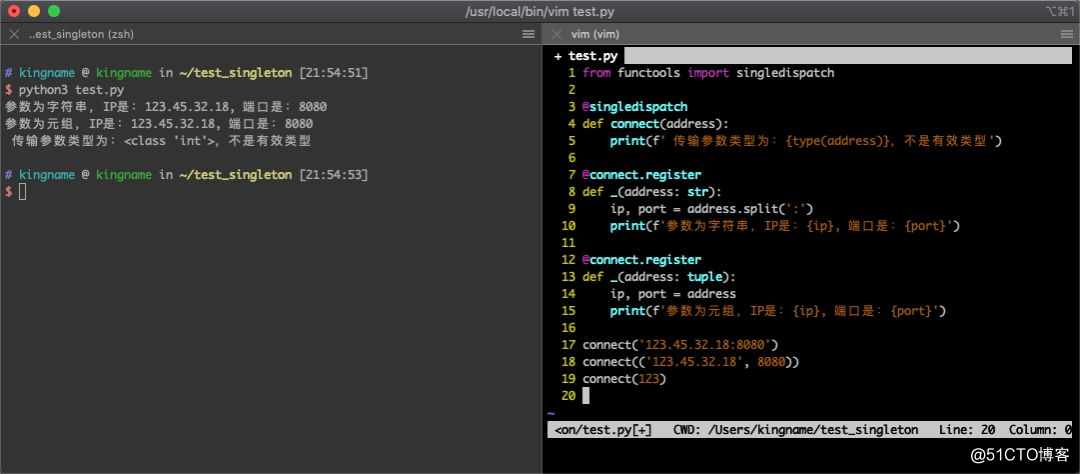Viewport: 1080px width, 474px height.
Task: Click the address.split line 9
Action: tap(712, 209)
